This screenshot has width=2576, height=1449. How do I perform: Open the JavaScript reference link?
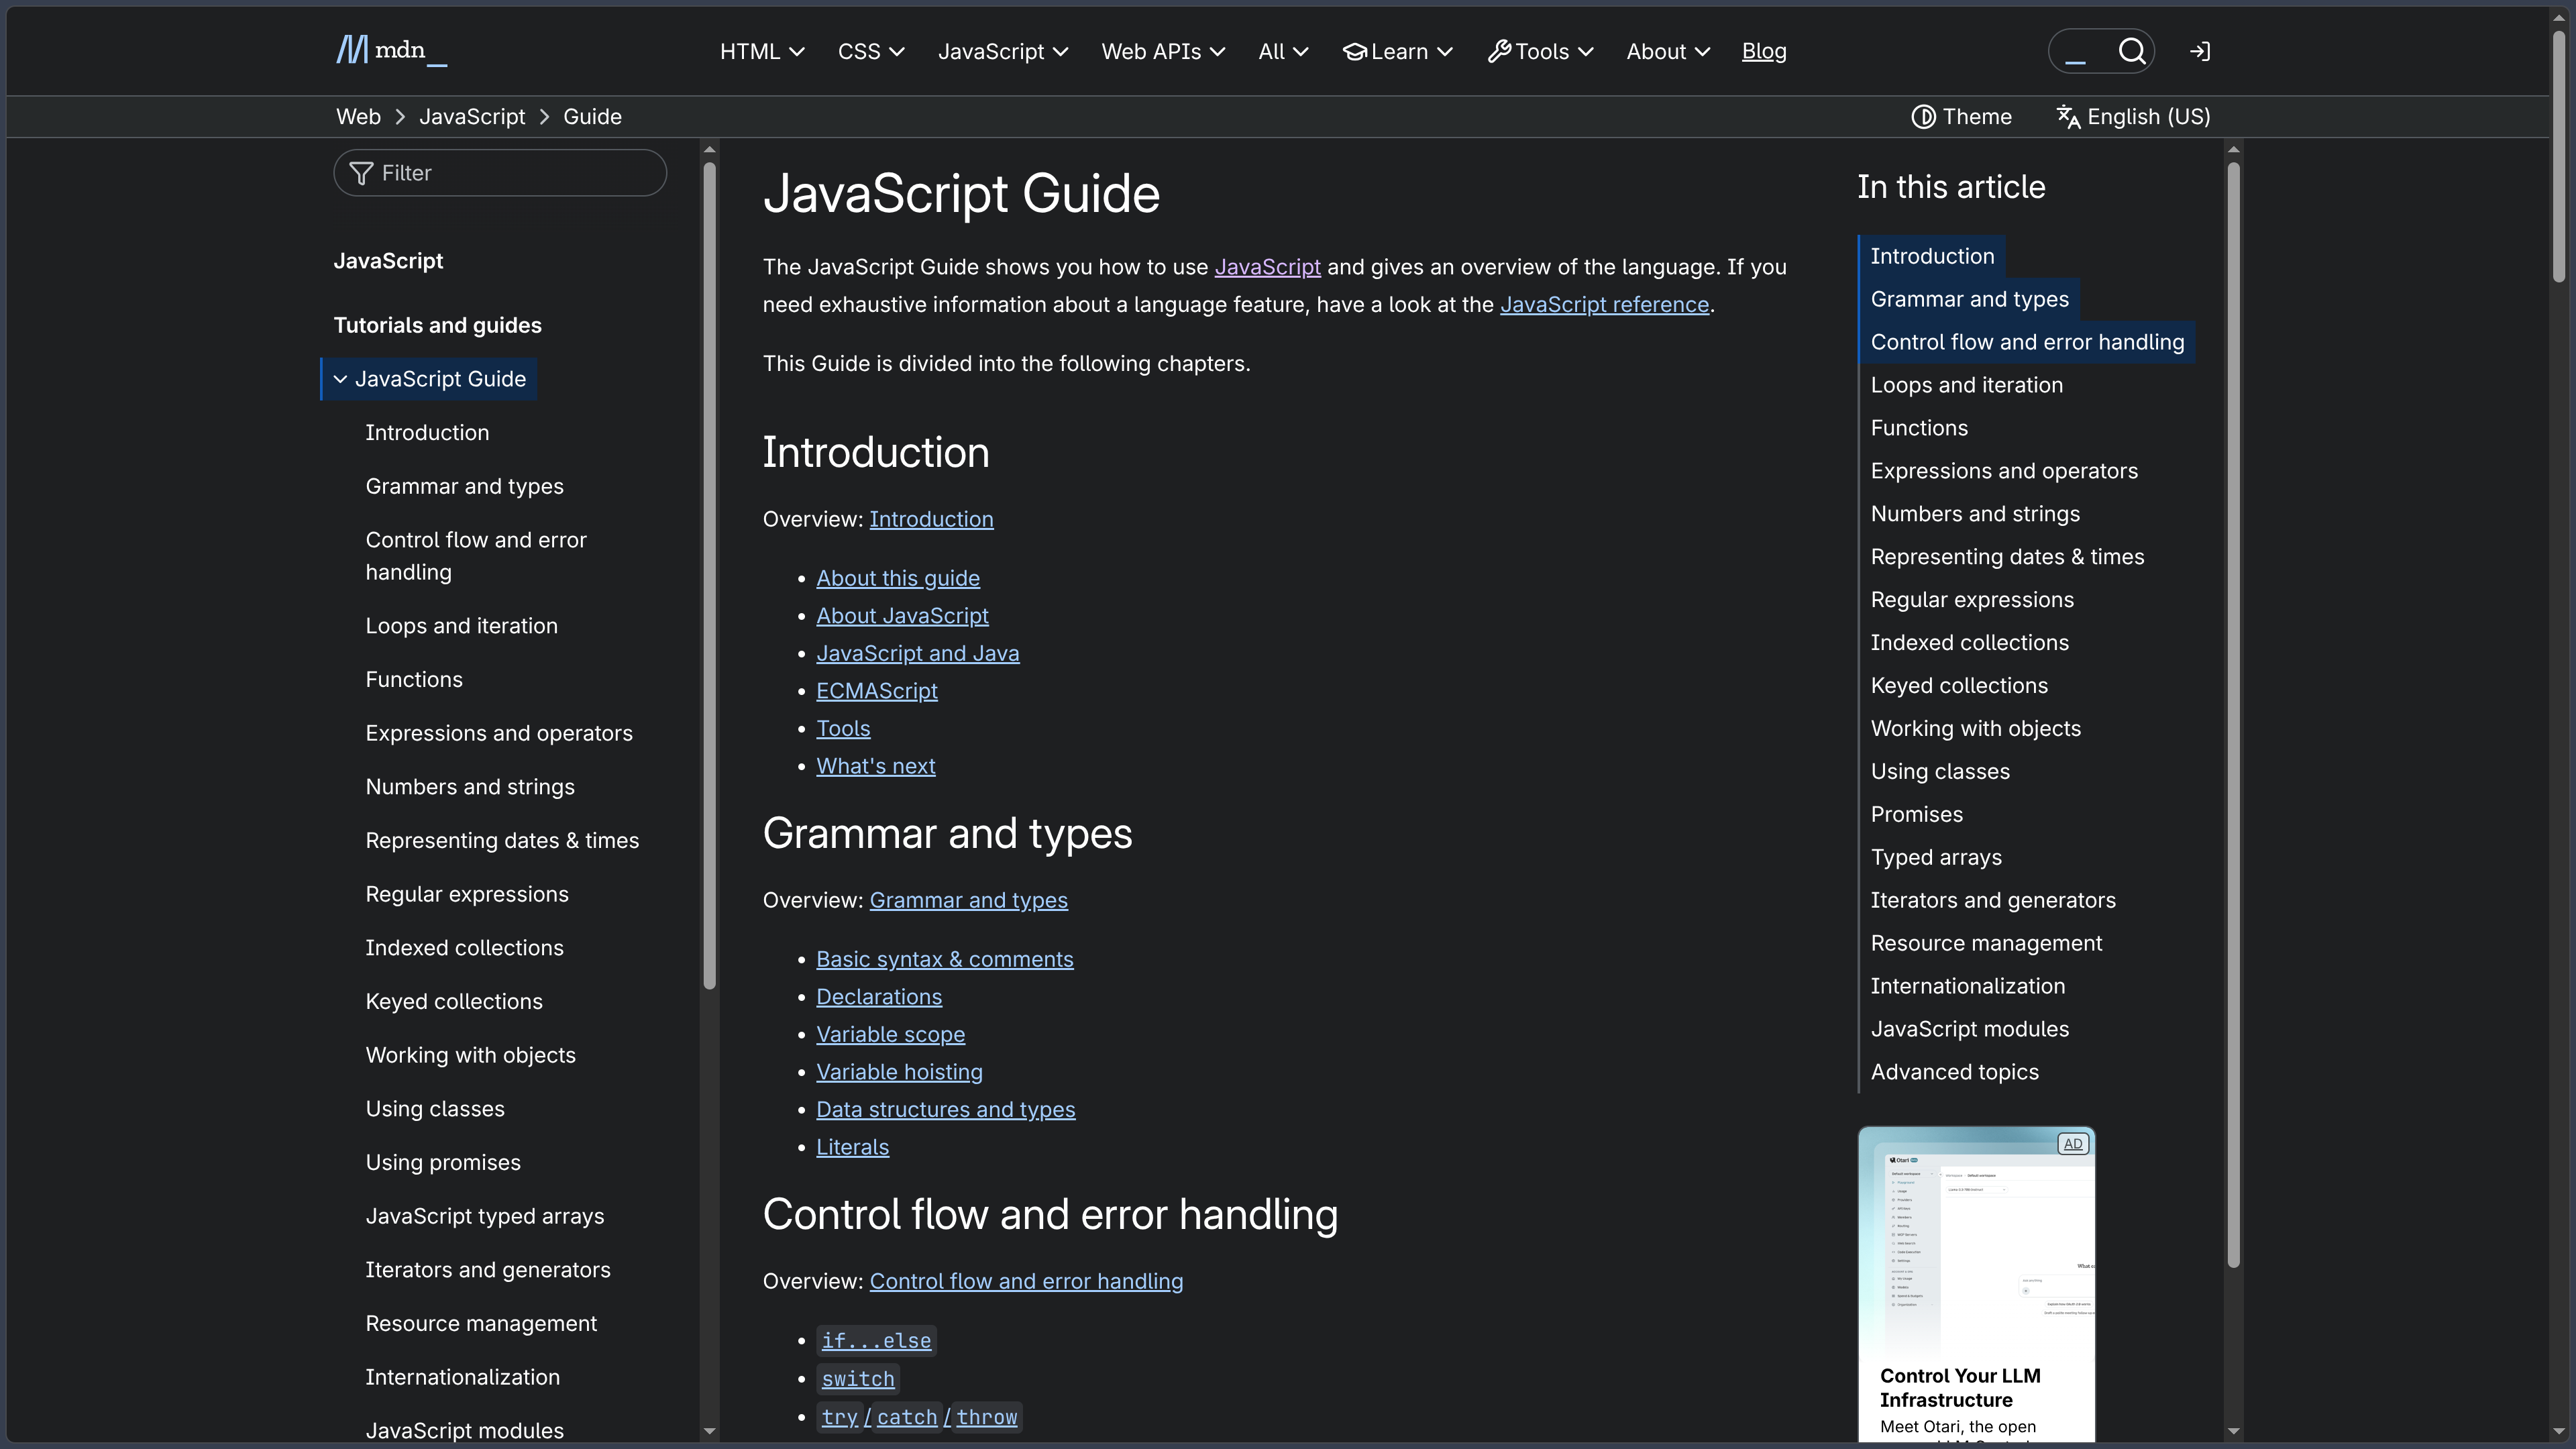1604,305
